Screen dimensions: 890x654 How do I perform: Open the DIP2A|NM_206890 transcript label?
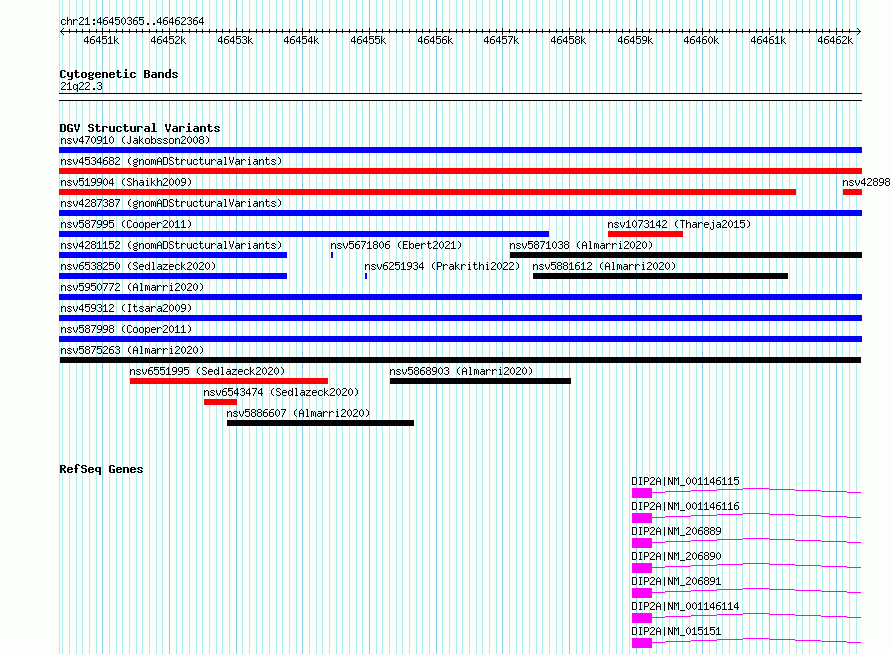point(676,556)
